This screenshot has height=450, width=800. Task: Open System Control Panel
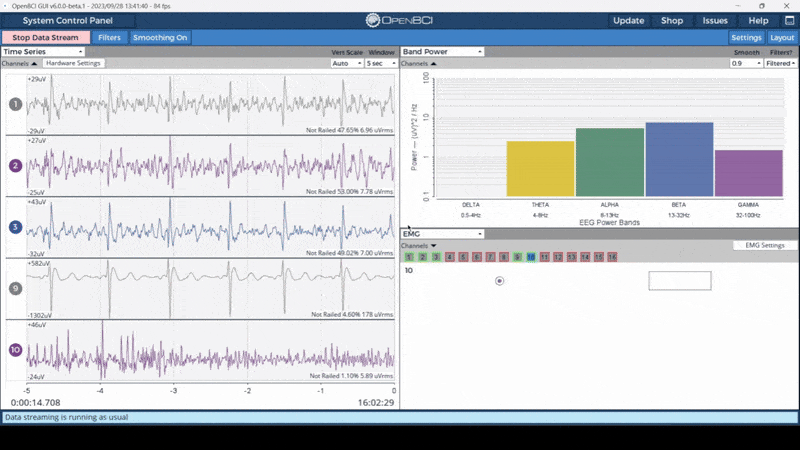(67, 20)
